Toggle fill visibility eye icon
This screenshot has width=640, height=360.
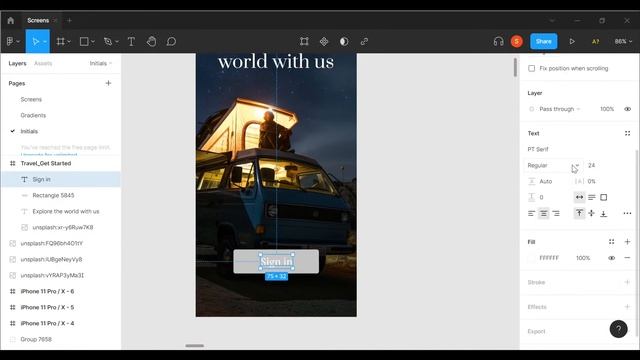(611, 258)
